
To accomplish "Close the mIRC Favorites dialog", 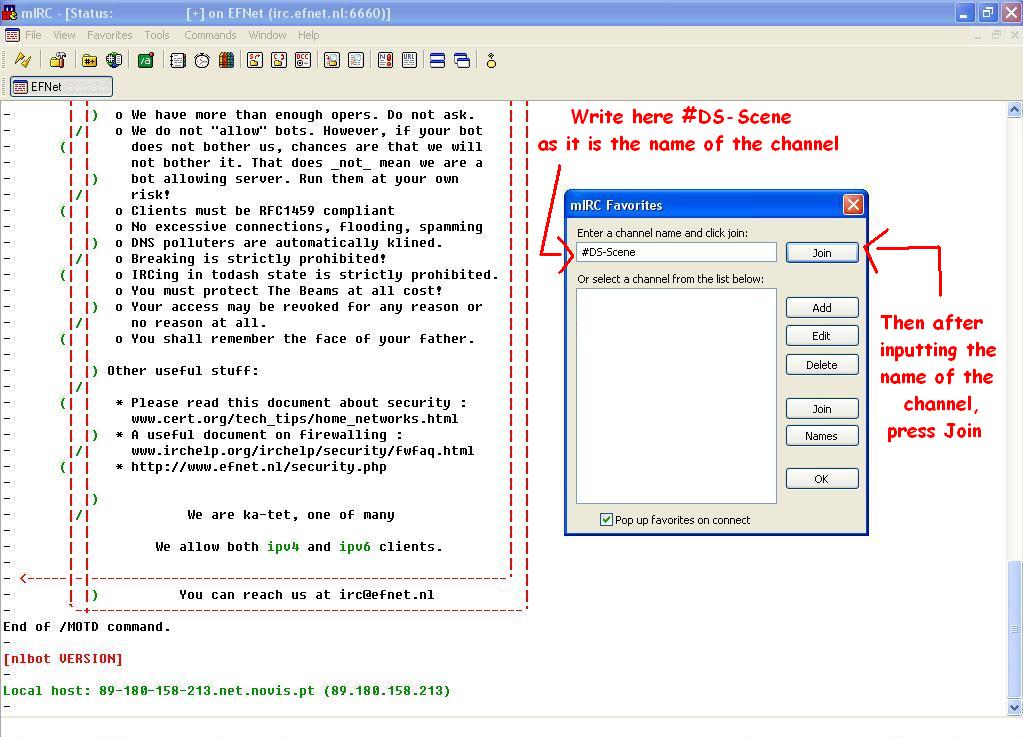I will coord(853,205).
